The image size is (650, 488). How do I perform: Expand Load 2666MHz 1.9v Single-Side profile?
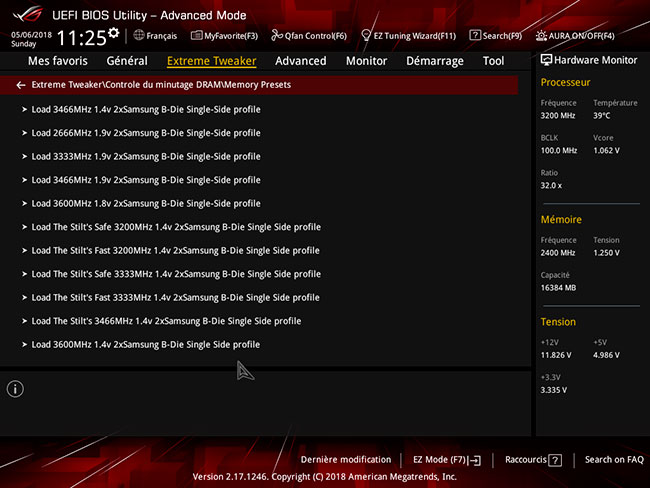tap(145, 133)
